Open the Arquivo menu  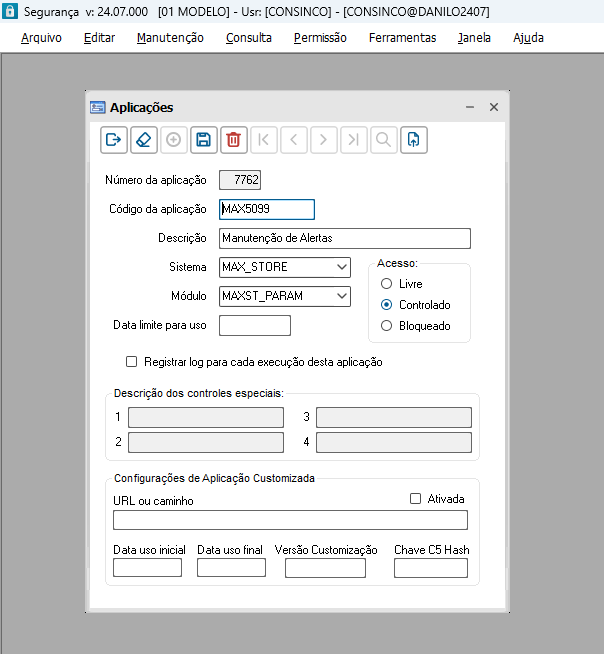pyautogui.click(x=41, y=38)
